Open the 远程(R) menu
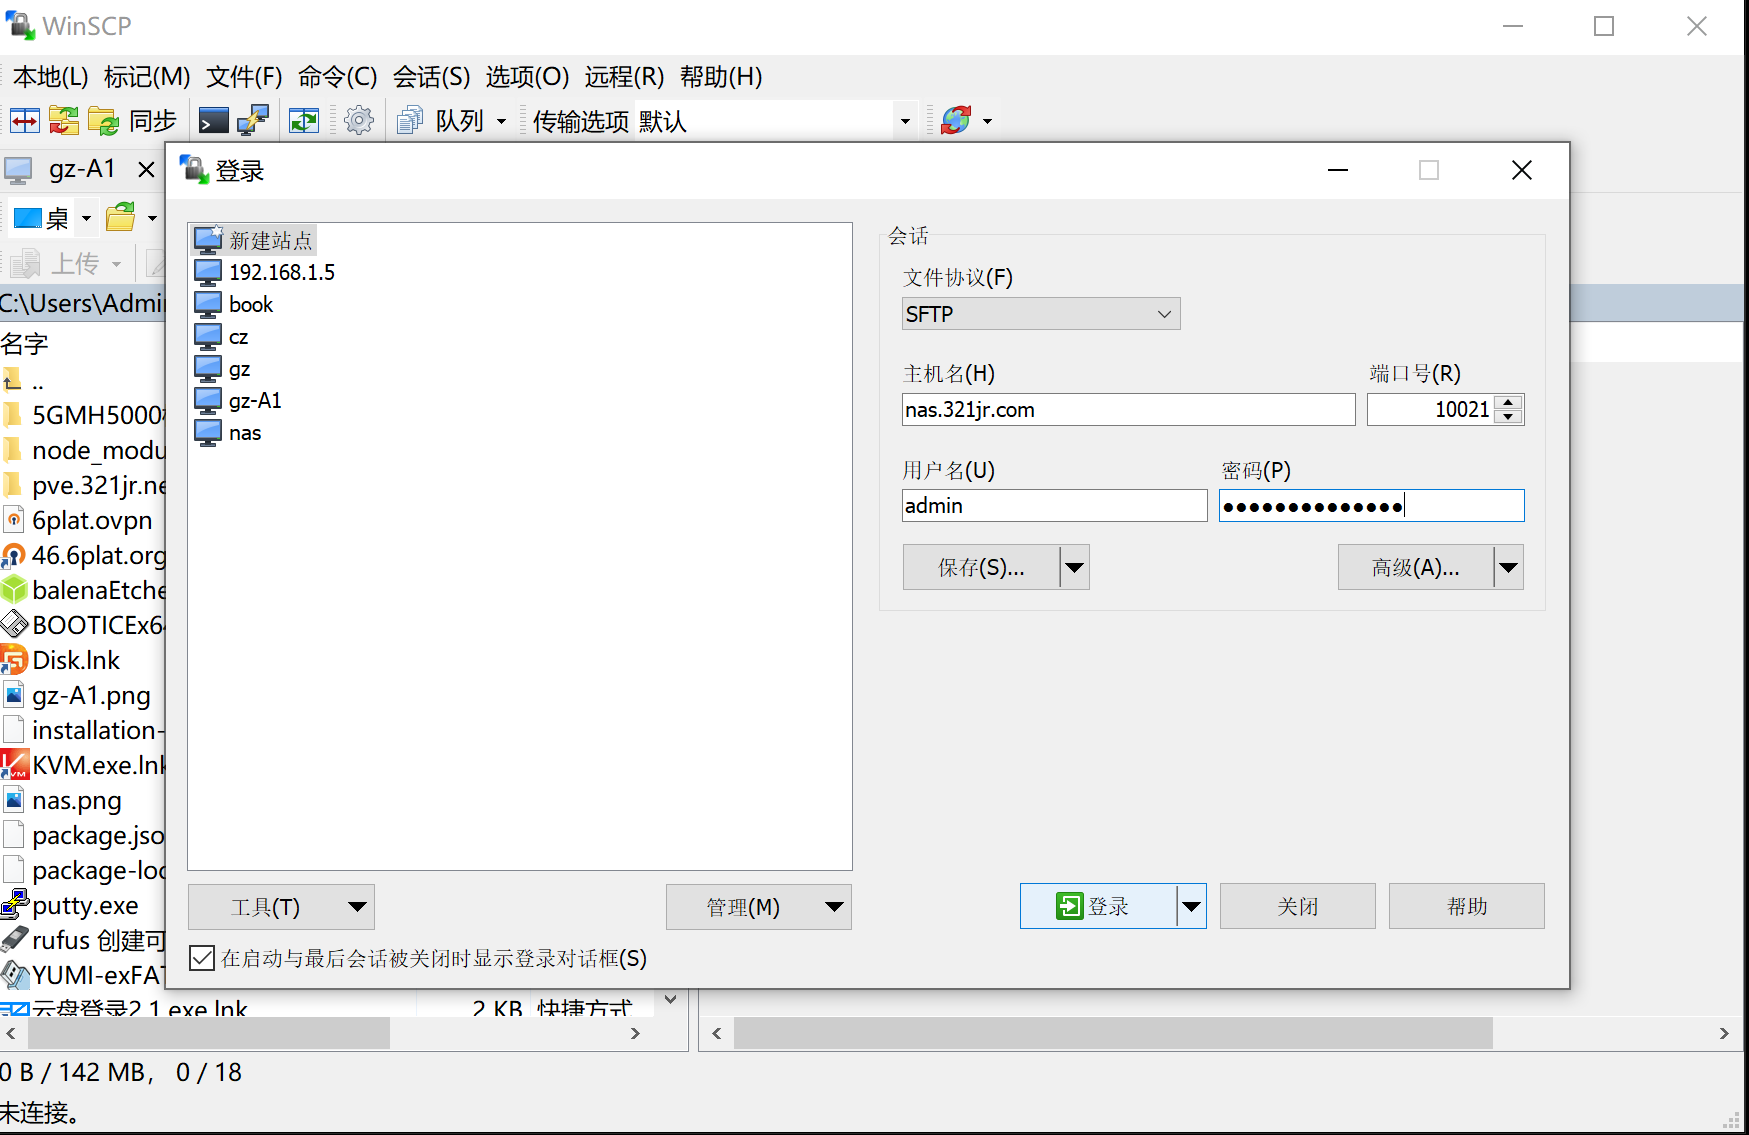 pos(624,77)
